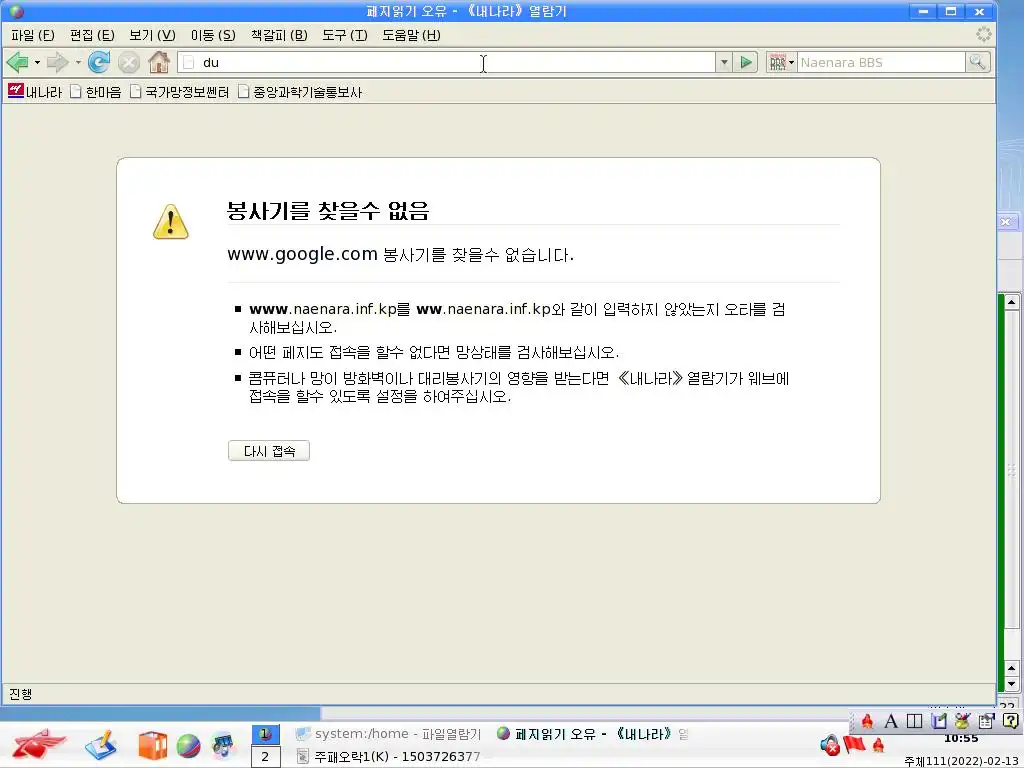This screenshot has height=768, width=1024.
Task: Reload the current page
Action: coord(99,63)
